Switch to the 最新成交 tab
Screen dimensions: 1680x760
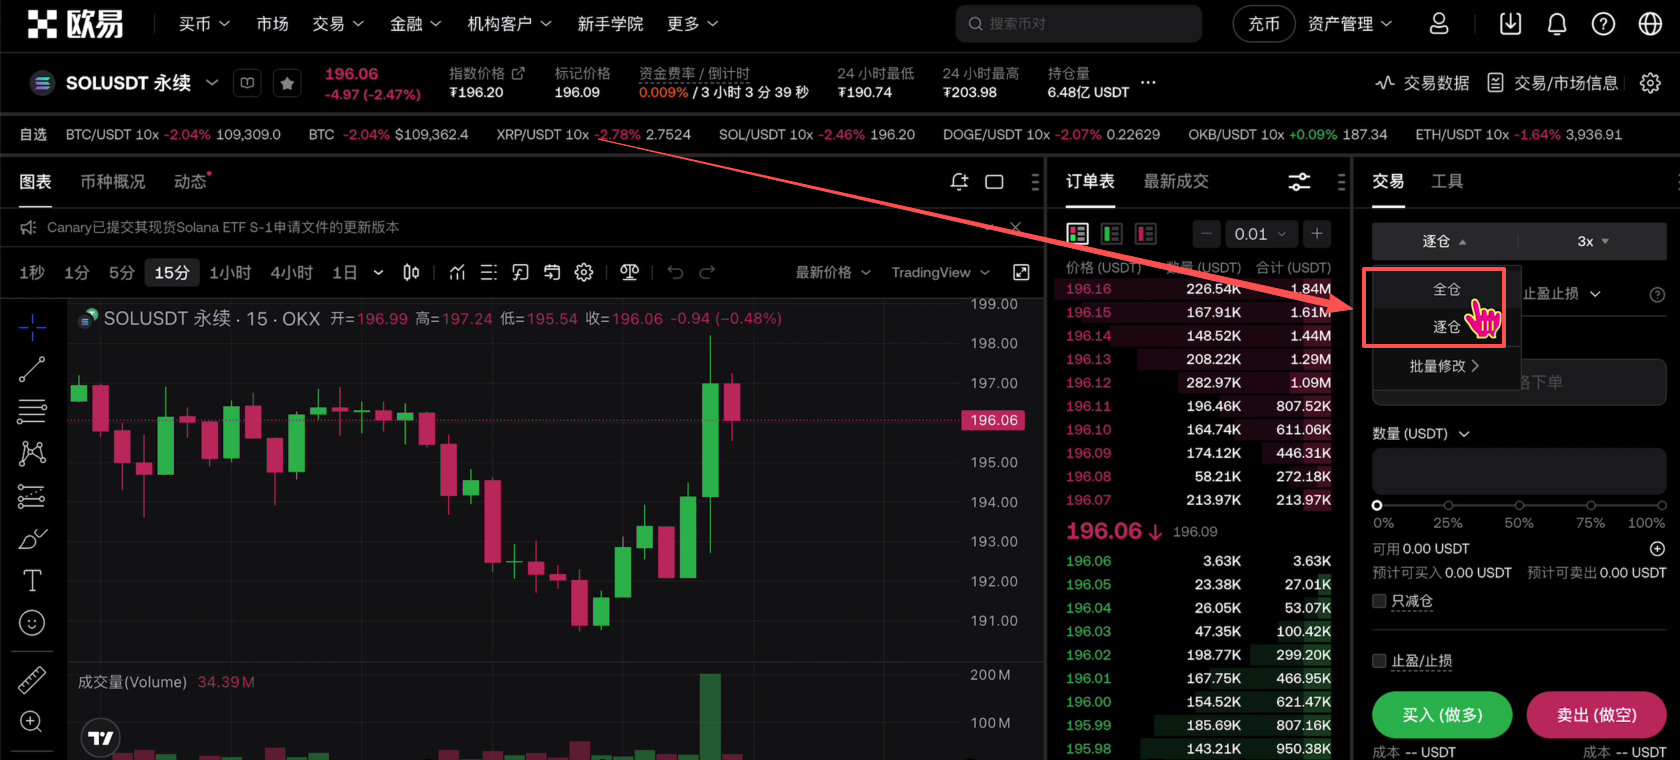(1176, 181)
